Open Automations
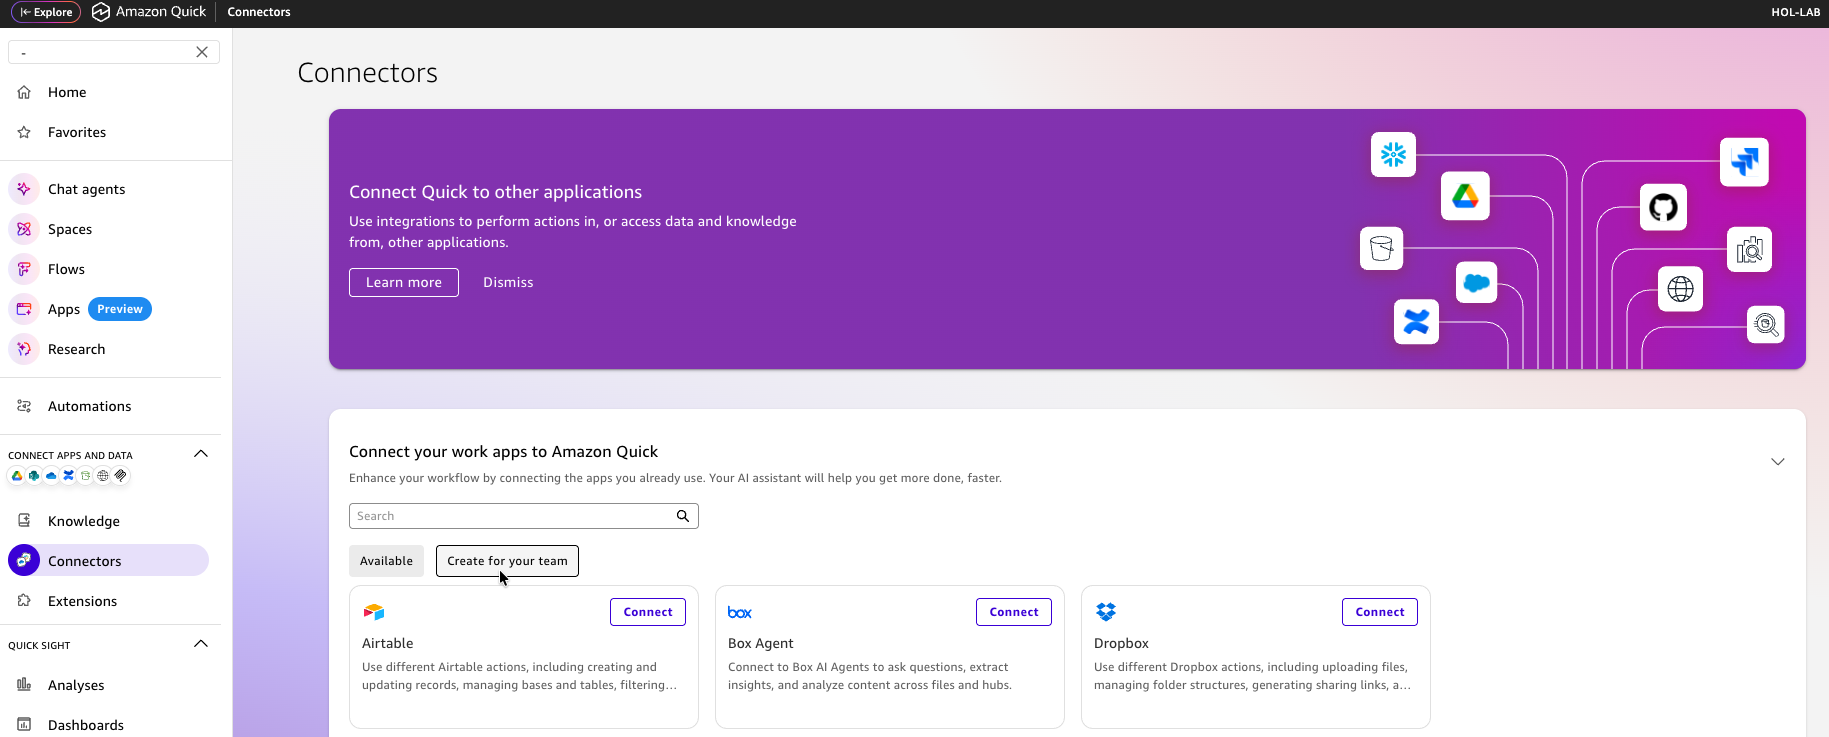 89,406
